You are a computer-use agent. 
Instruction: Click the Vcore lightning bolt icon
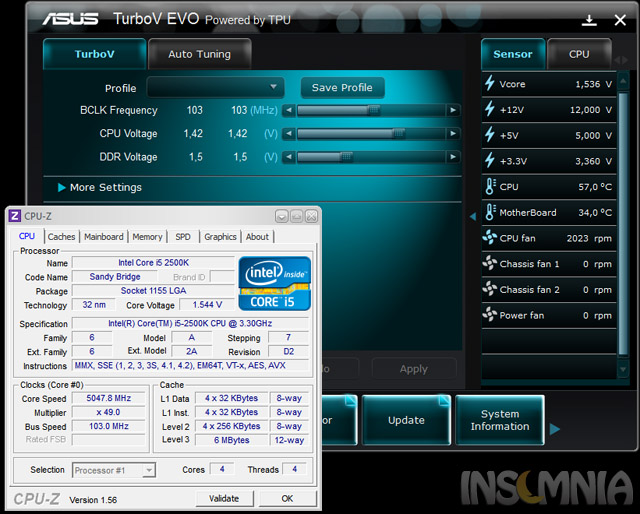pos(489,83)
